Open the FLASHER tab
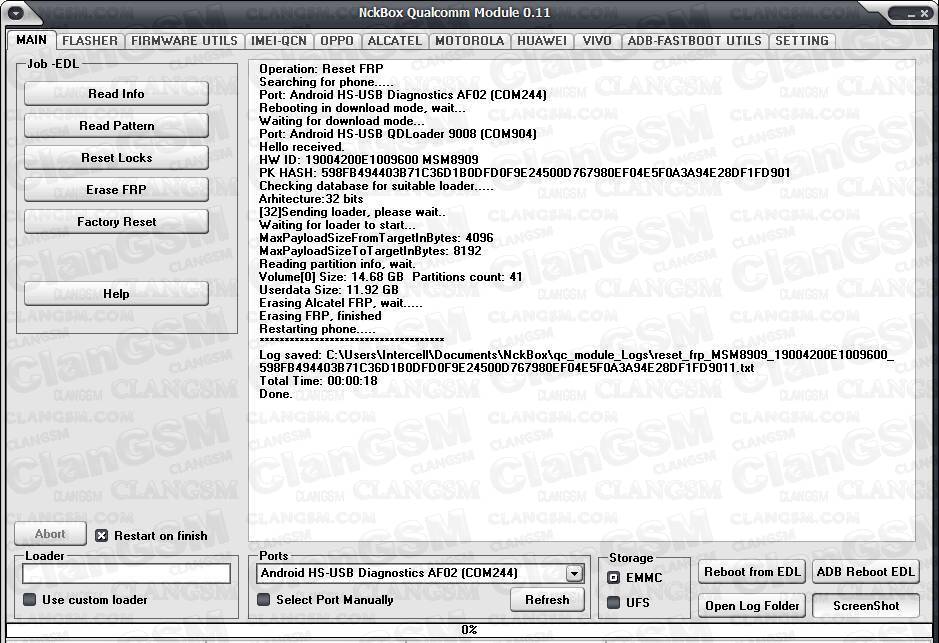Viewport: 939px width, 643px height. [x=90, y=41]
